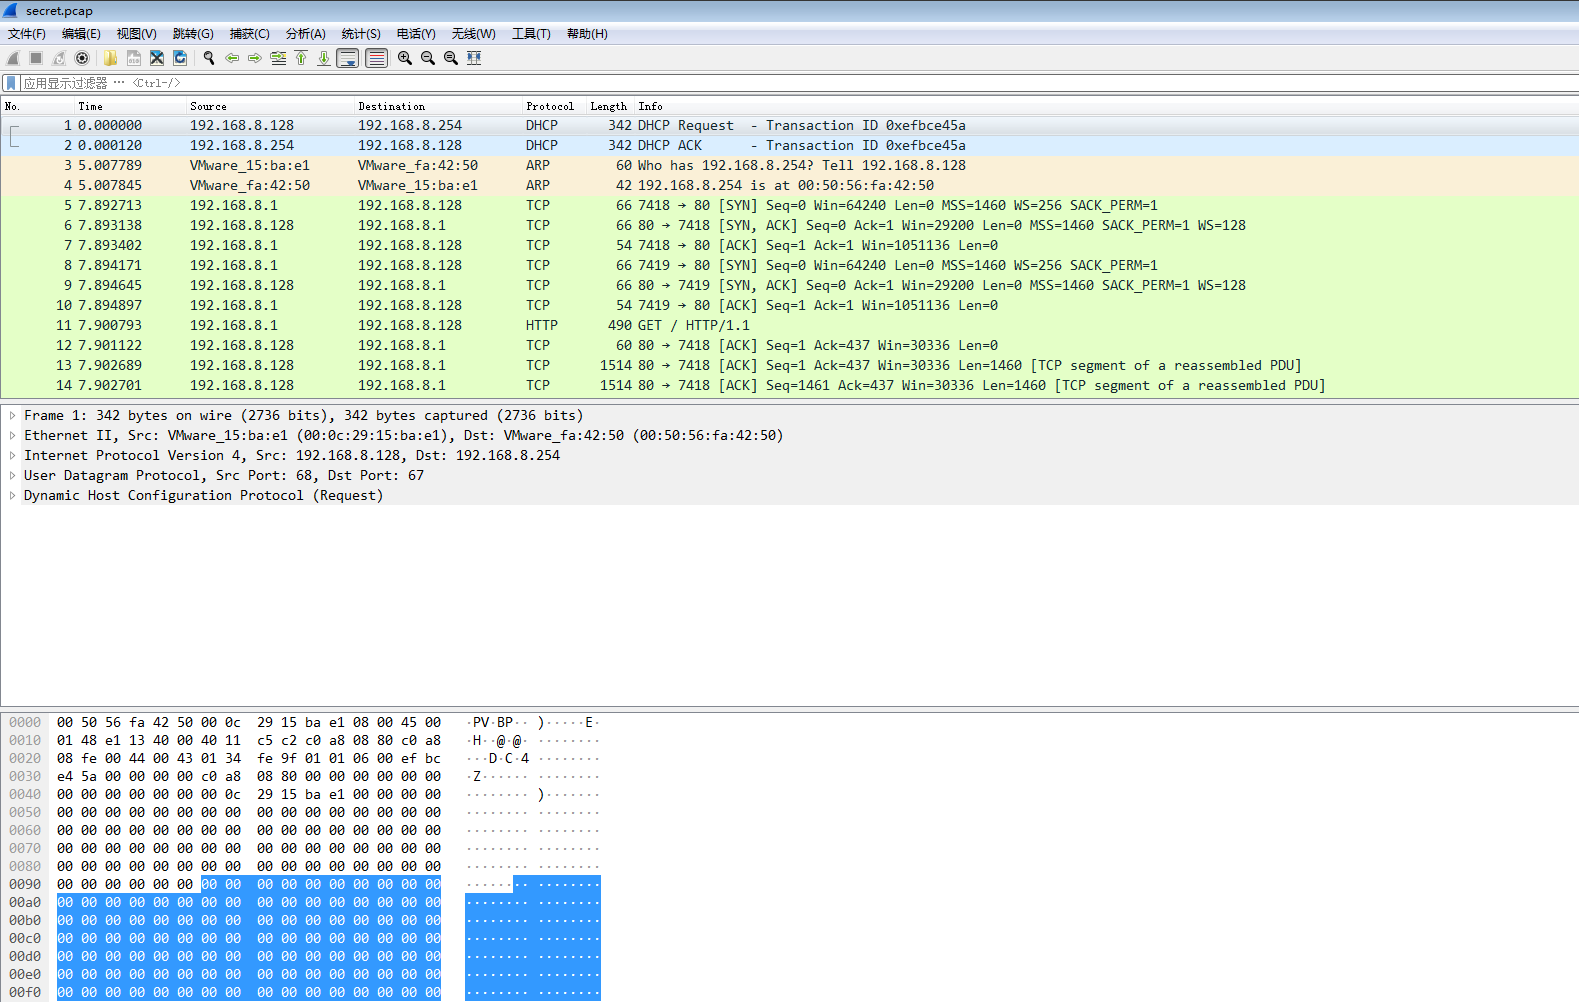Click the zoom out magnifier icon
Screen dimensions: 1579x1002
click(x=428, y=58)
